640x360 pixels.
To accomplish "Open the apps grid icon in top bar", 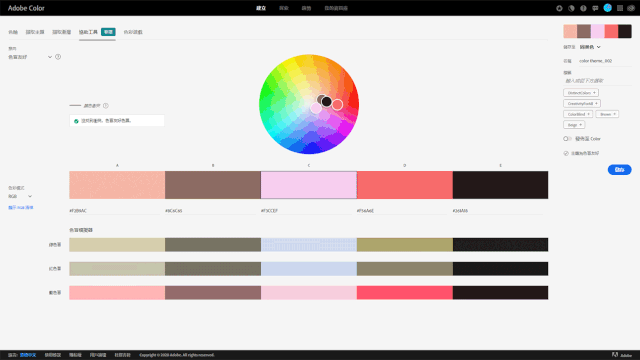I will tap(620, 8).
